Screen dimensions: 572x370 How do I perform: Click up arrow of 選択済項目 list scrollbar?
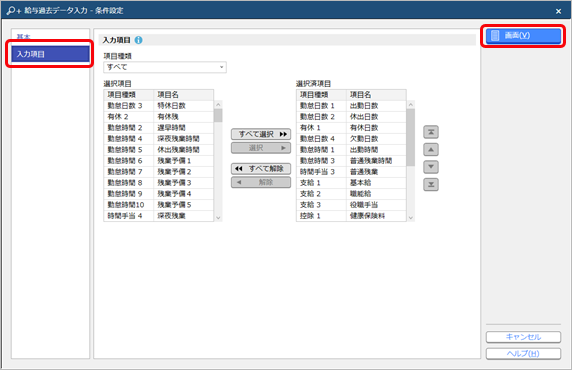[411, 105]
